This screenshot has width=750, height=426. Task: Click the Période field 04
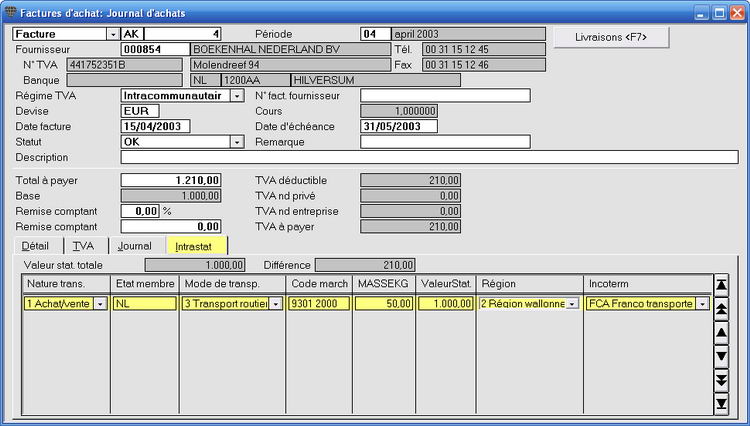click(x=375, y=34)
